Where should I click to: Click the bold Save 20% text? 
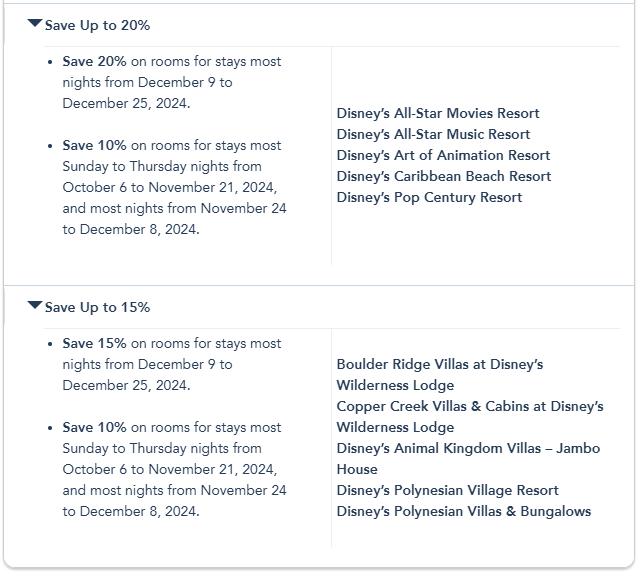click(94, 61)
